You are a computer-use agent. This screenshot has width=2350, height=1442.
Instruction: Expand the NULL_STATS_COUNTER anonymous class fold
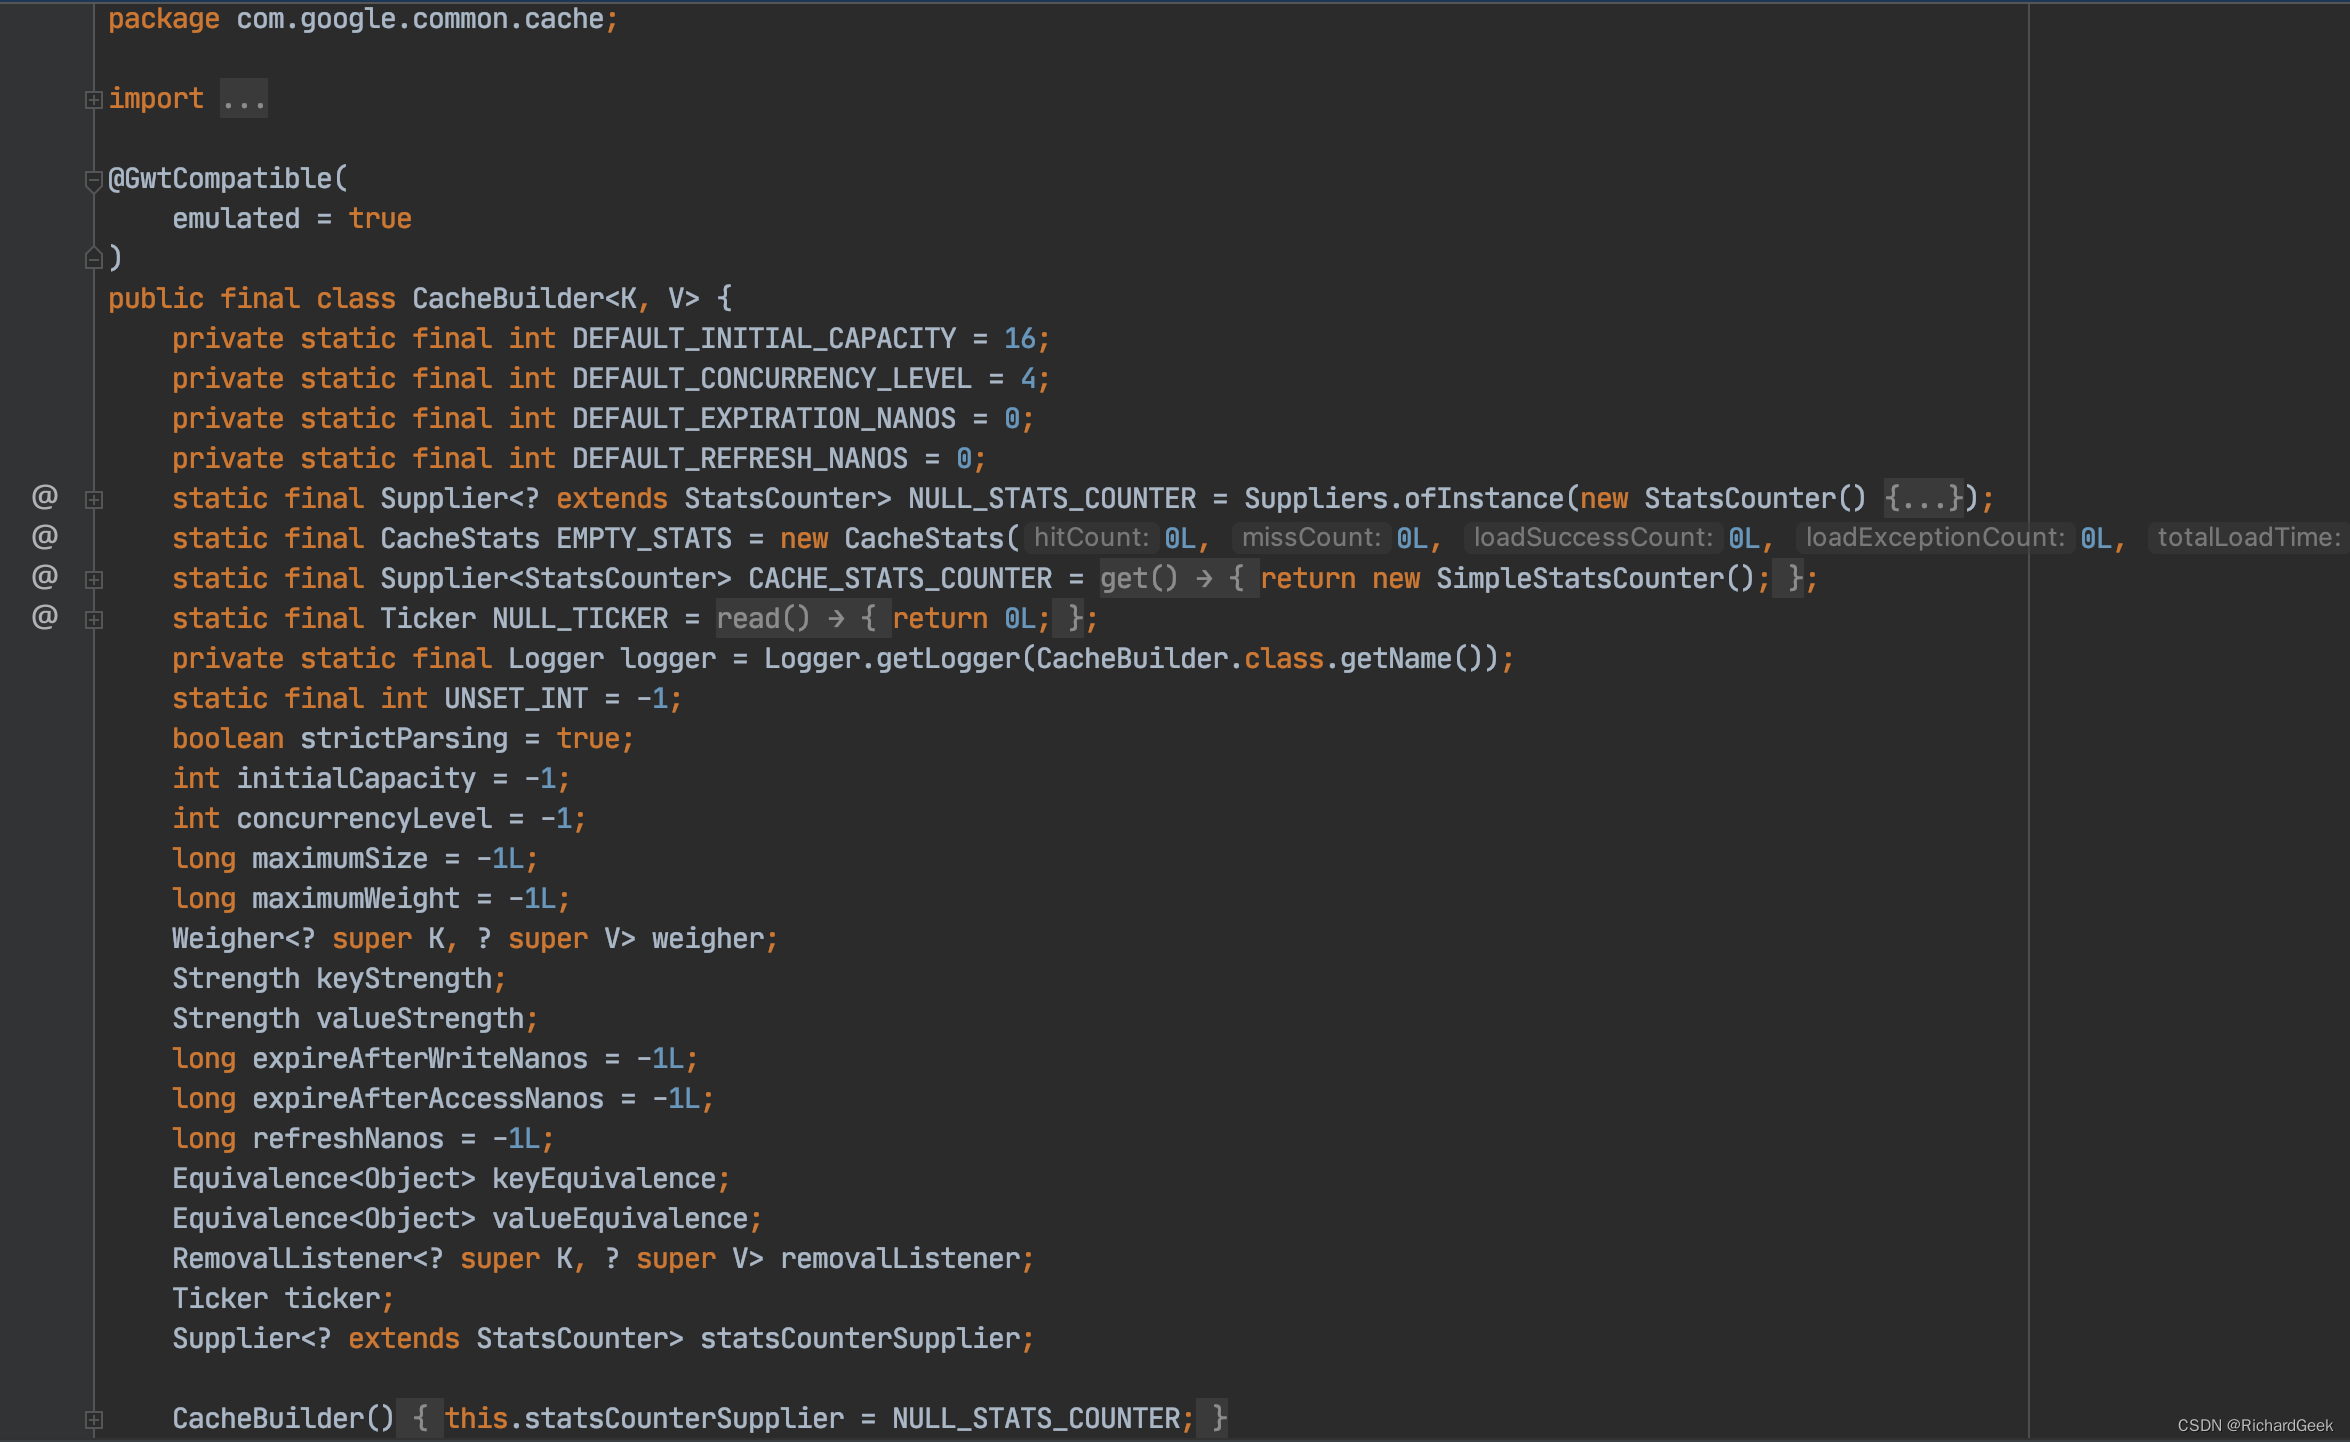[93, 499]
